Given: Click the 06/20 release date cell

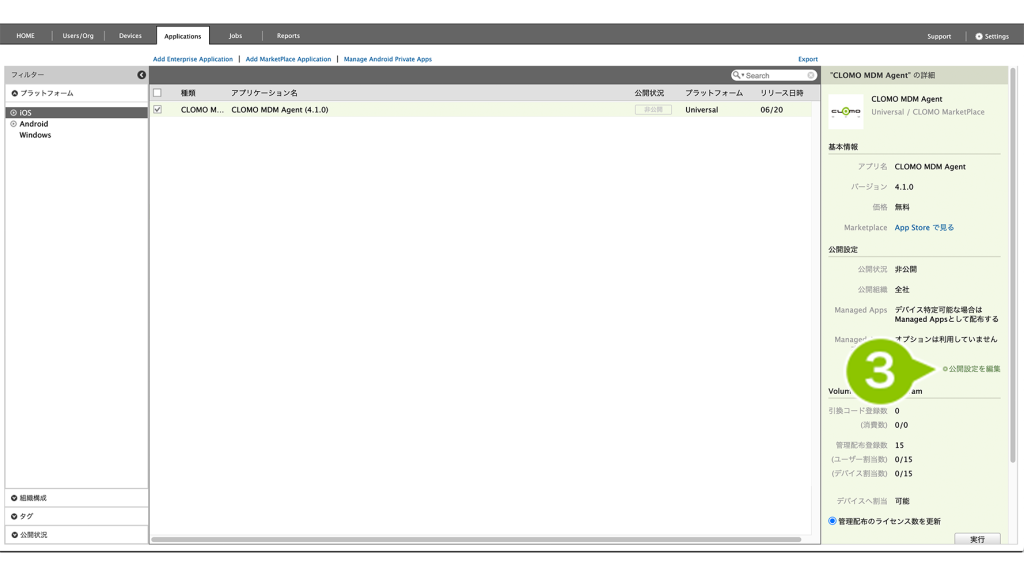Looking at the screenshot, I should tap(771, 110).
